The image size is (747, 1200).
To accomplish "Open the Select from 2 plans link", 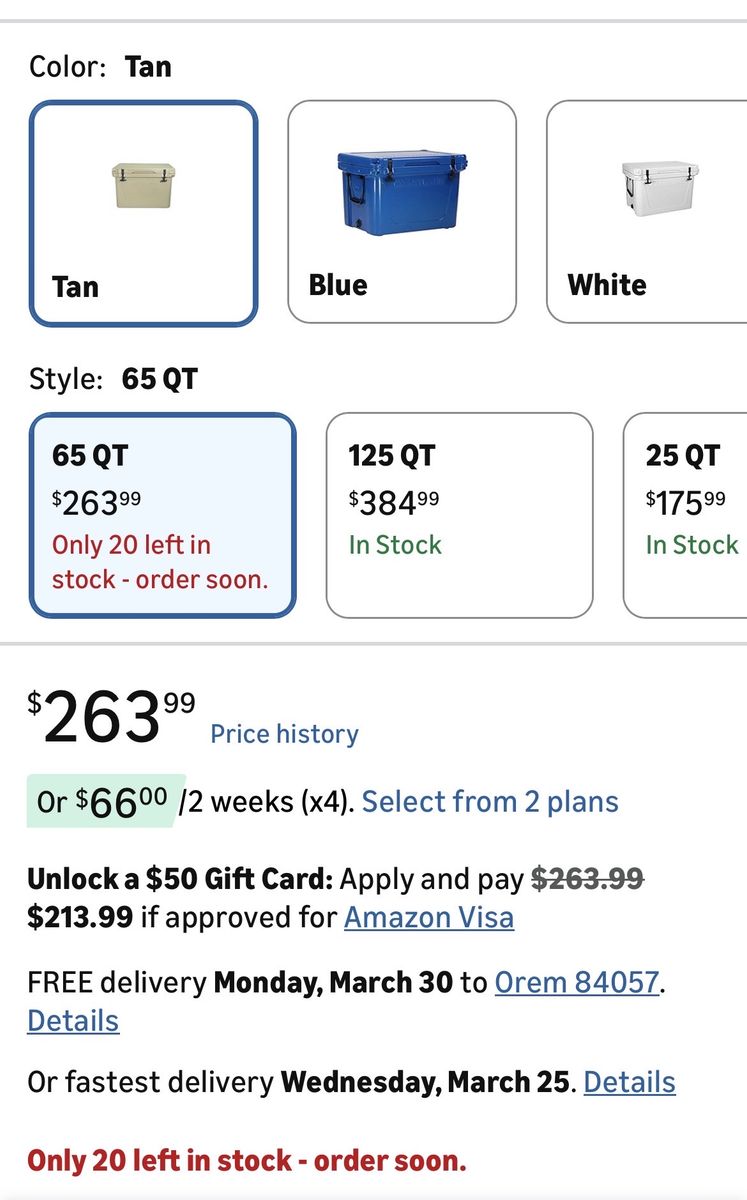I will pyautogui.click(x=490, y=801).
